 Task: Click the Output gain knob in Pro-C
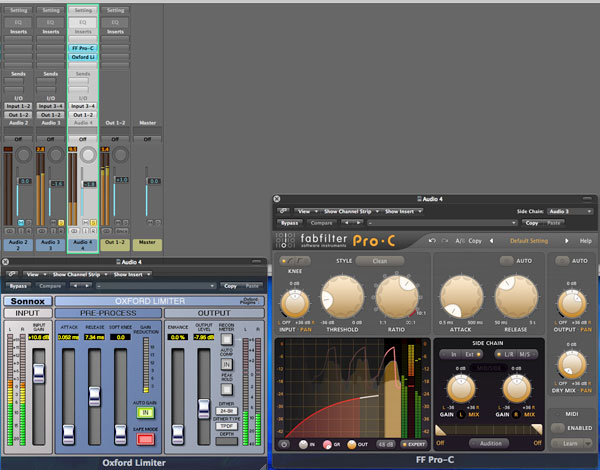point(572,303)
